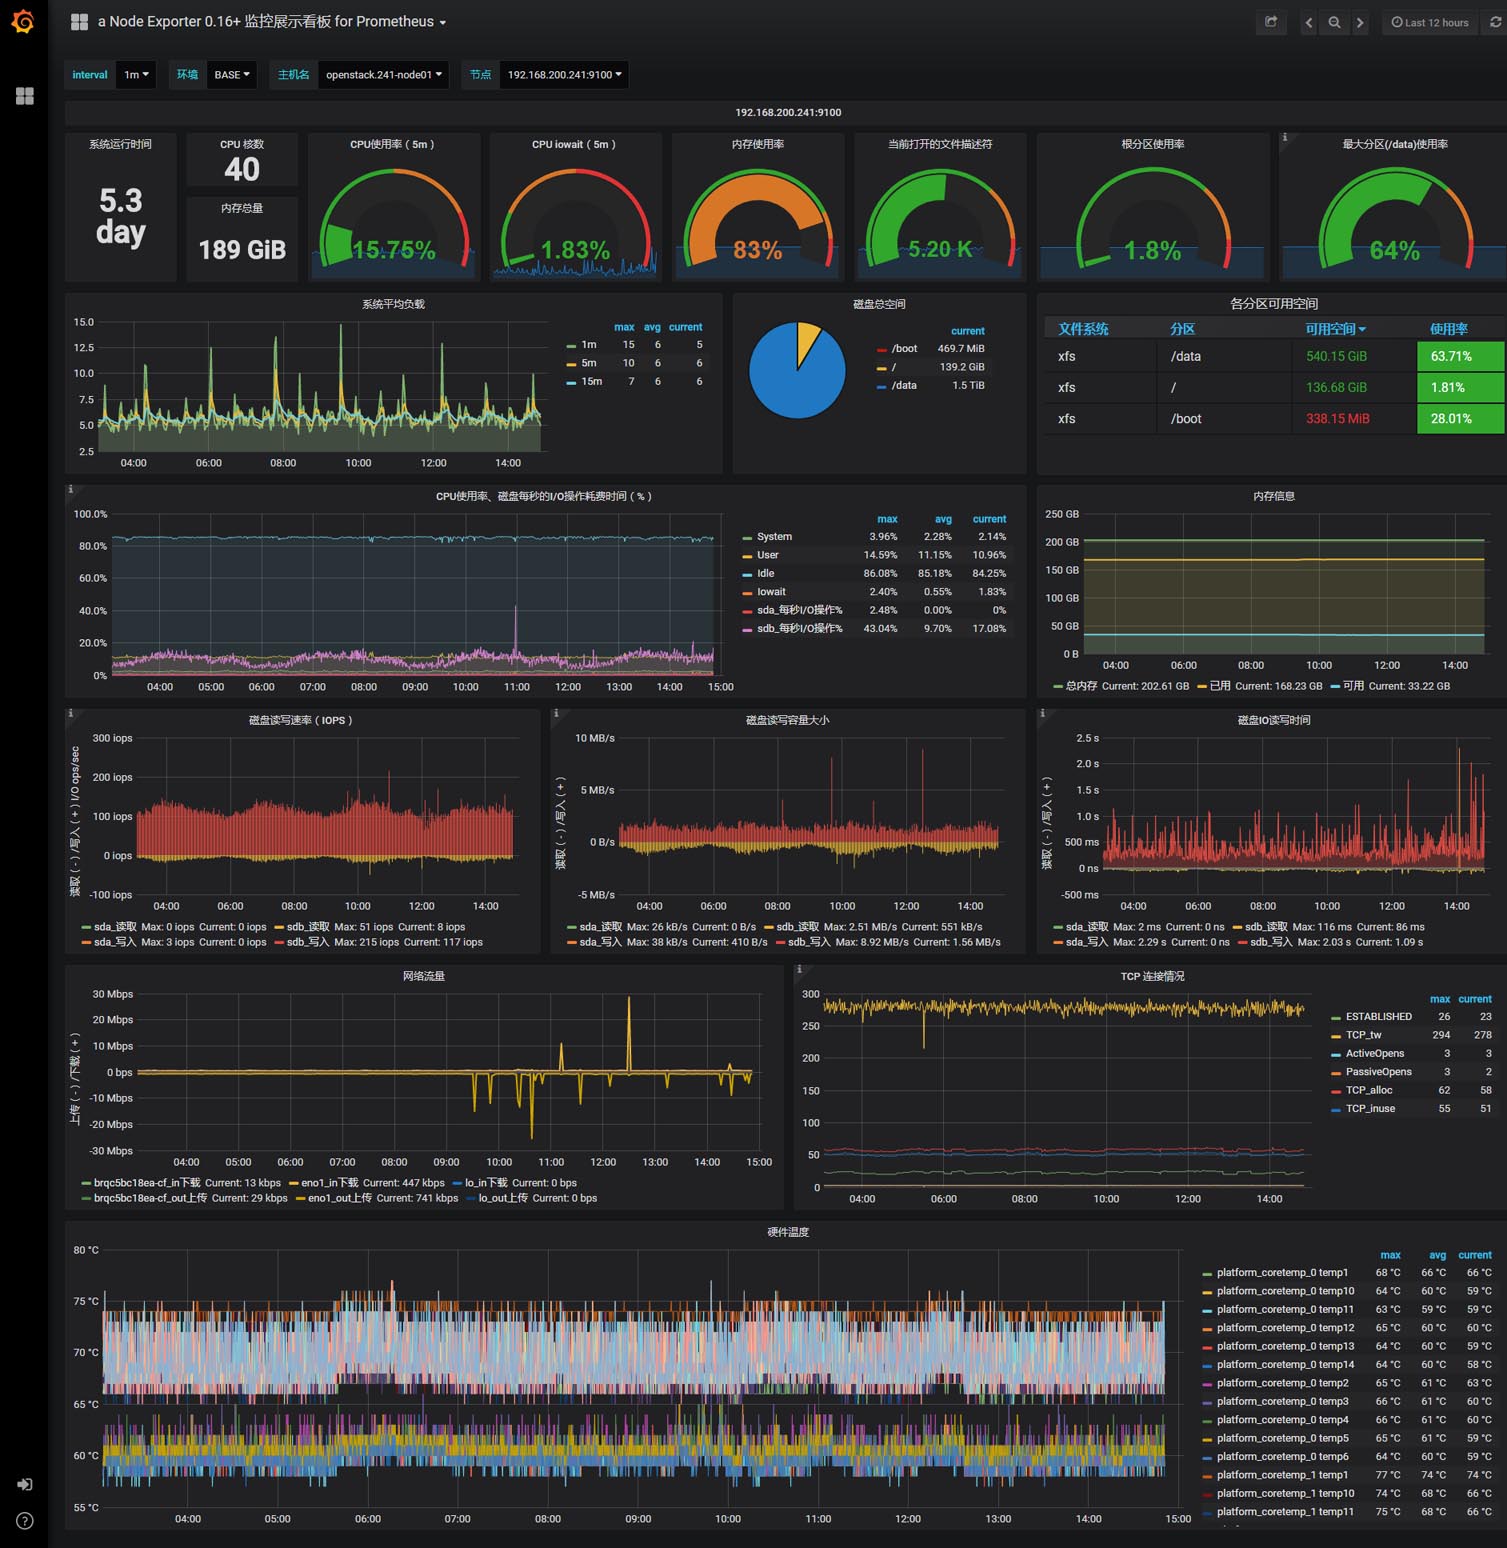Sort the partition table by 可用空间

pyautogui.click(x=1335, y=328)
